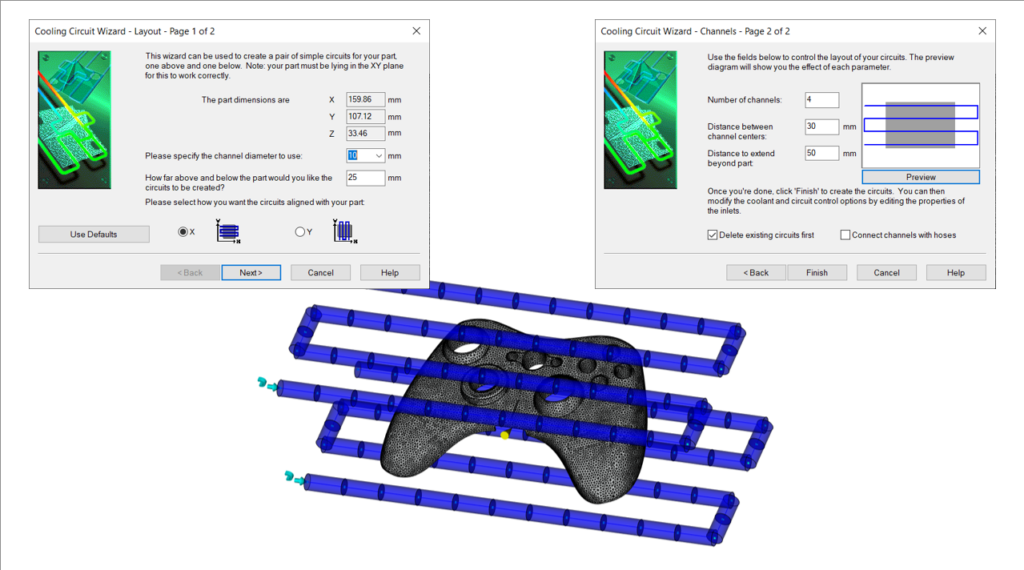Image resolution: width=1024 pixels, height=570 pixels.
Task: Click the wizard illustration image on page 2
Action: point(640,120)
